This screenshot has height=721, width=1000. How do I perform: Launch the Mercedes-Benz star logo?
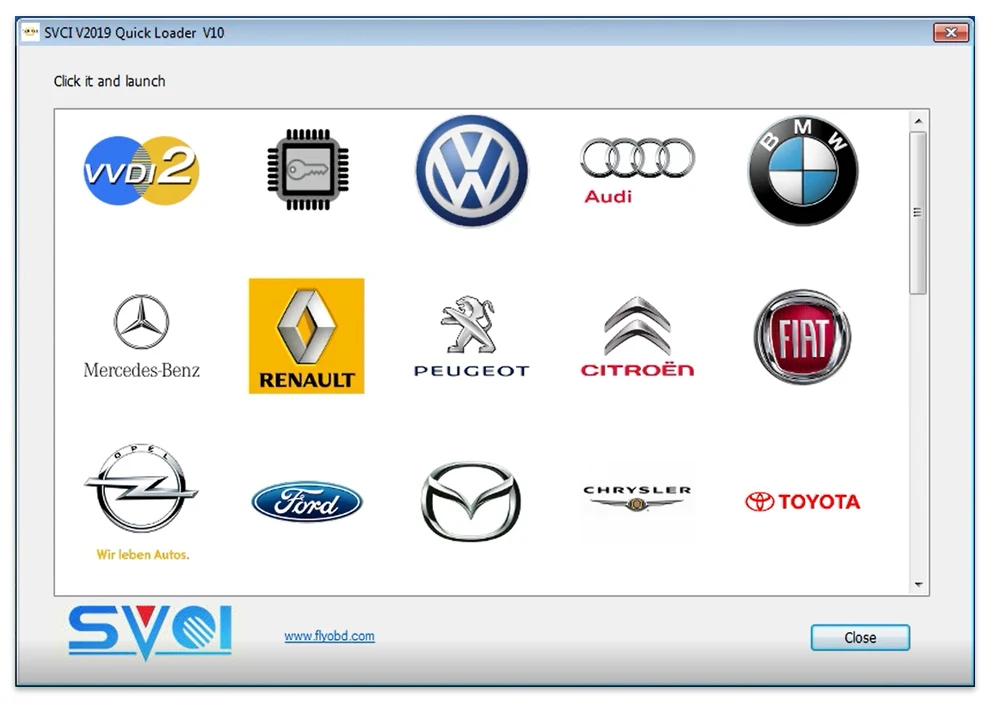tap(142, 336)
